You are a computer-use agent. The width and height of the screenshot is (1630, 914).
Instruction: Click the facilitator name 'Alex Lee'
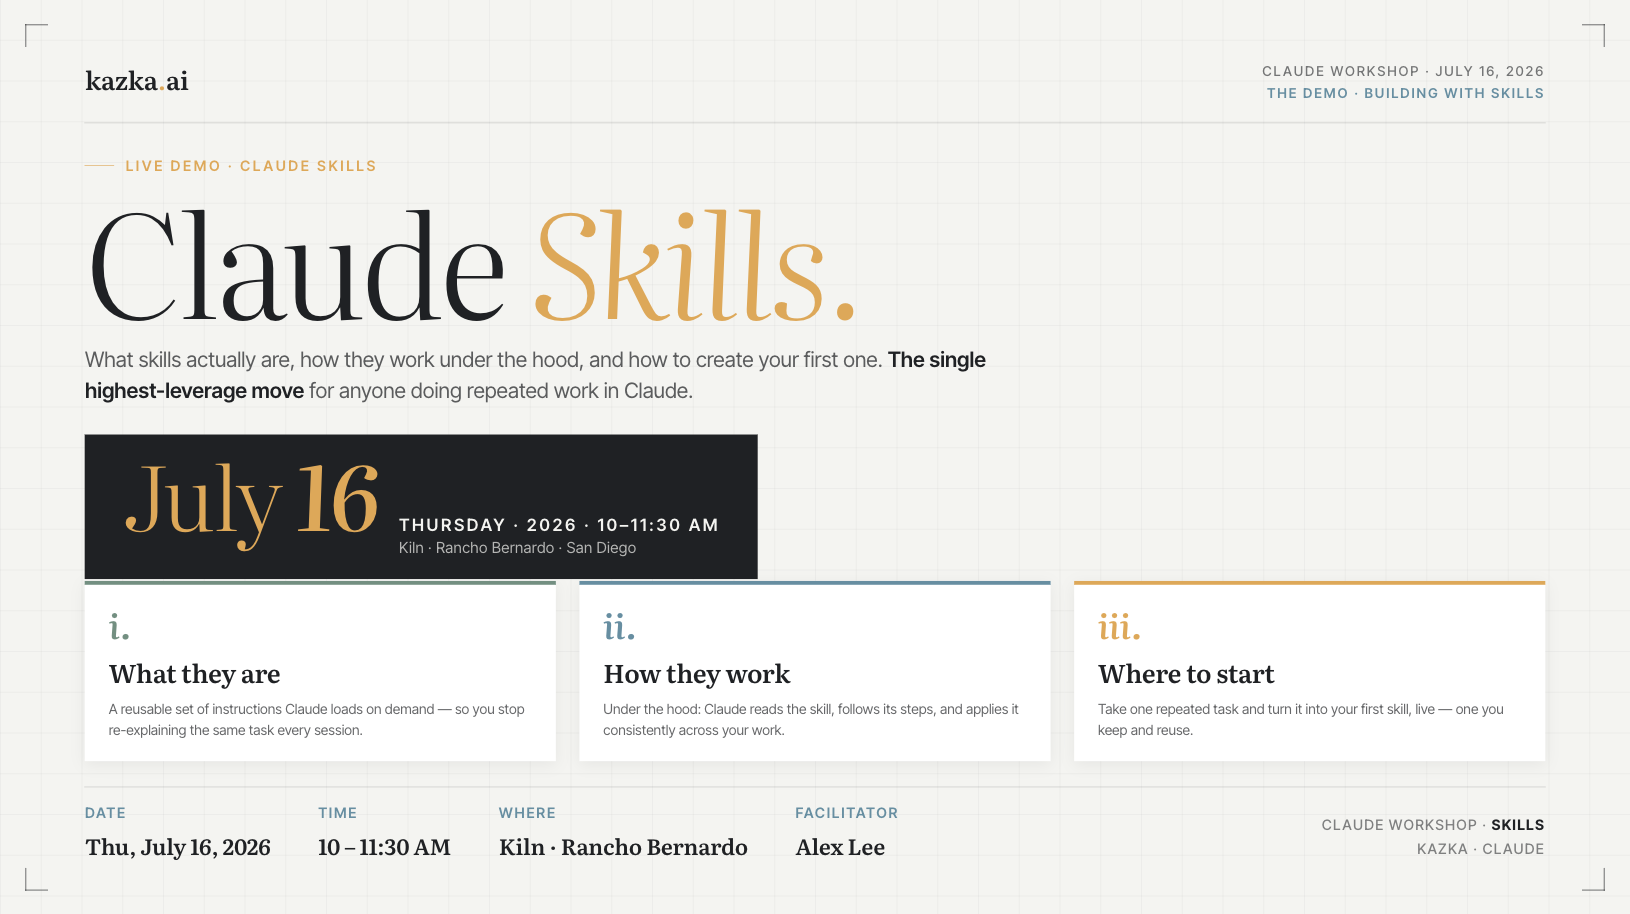click(840, 847)
